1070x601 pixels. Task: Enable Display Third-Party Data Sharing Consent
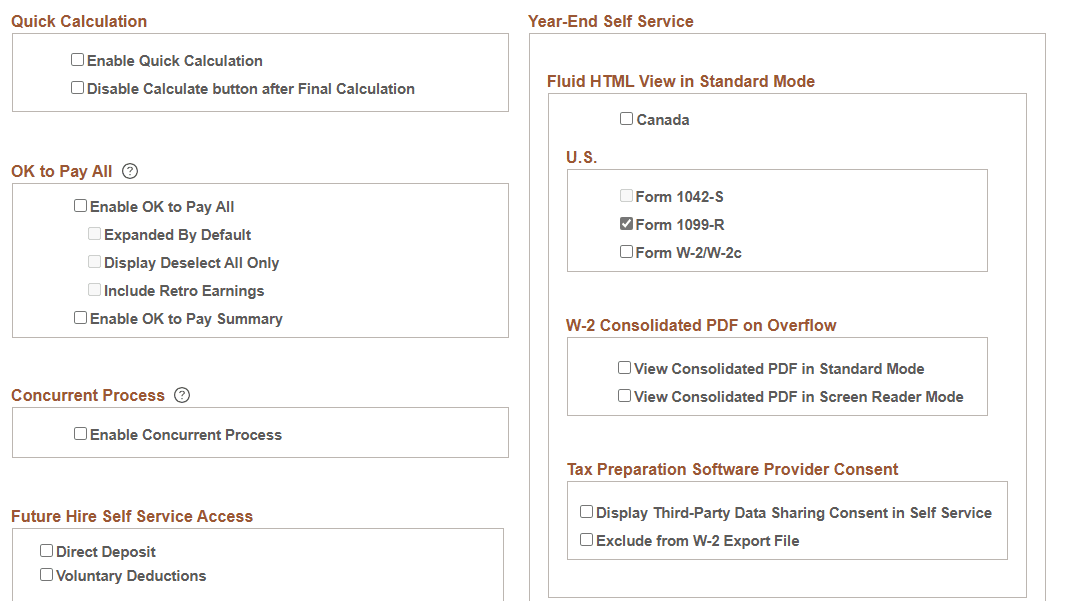(x=587, y=510)
